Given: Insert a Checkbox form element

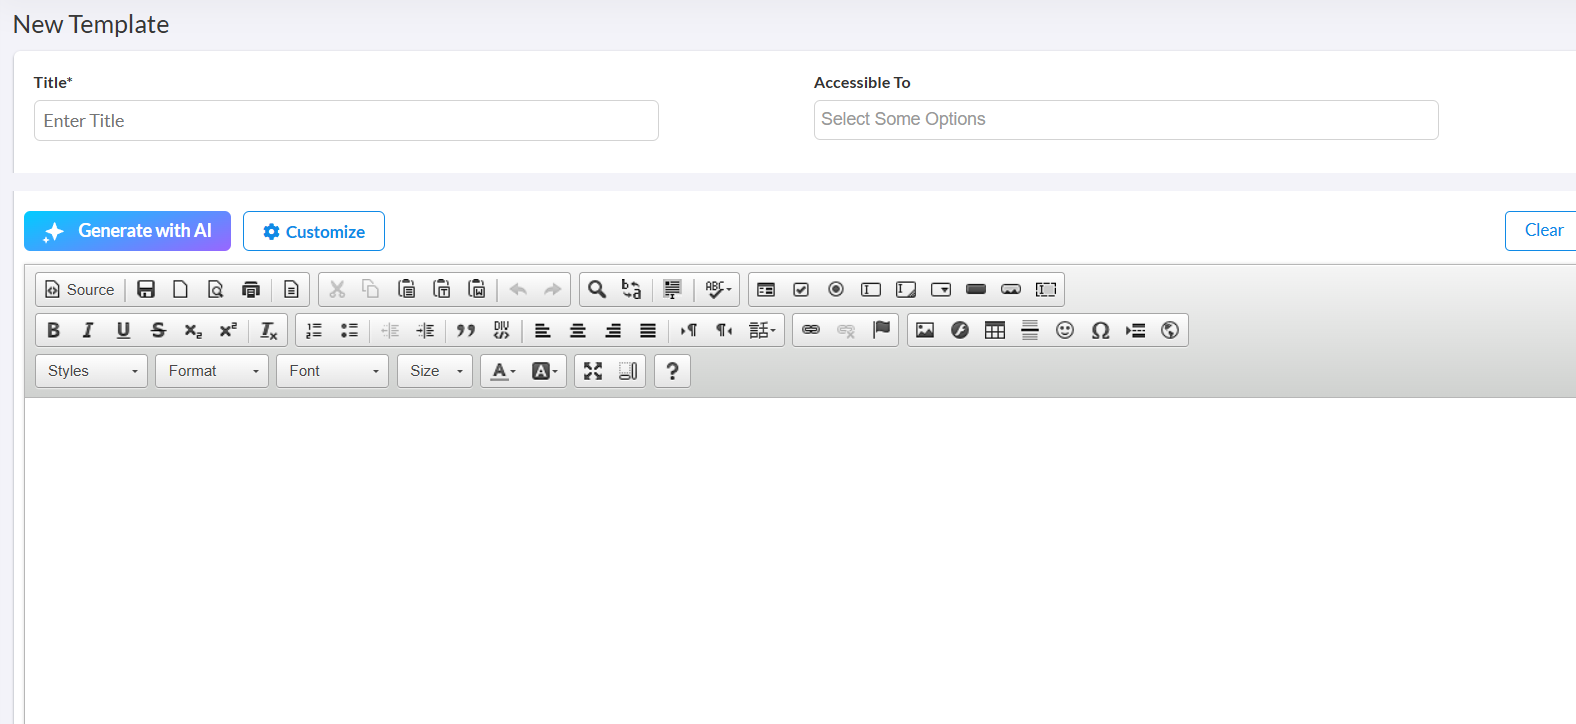Looking at the screenshot, I should pos(801,289).
